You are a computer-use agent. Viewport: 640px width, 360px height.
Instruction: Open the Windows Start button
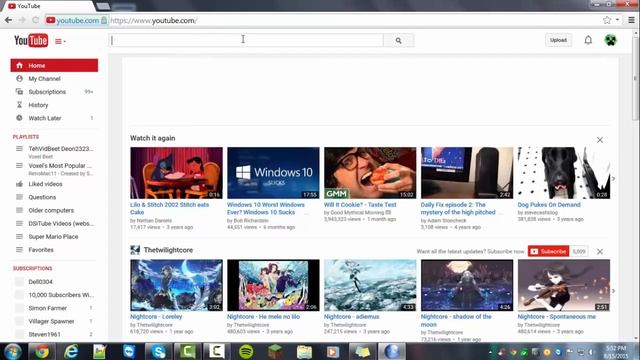[13, 351]
